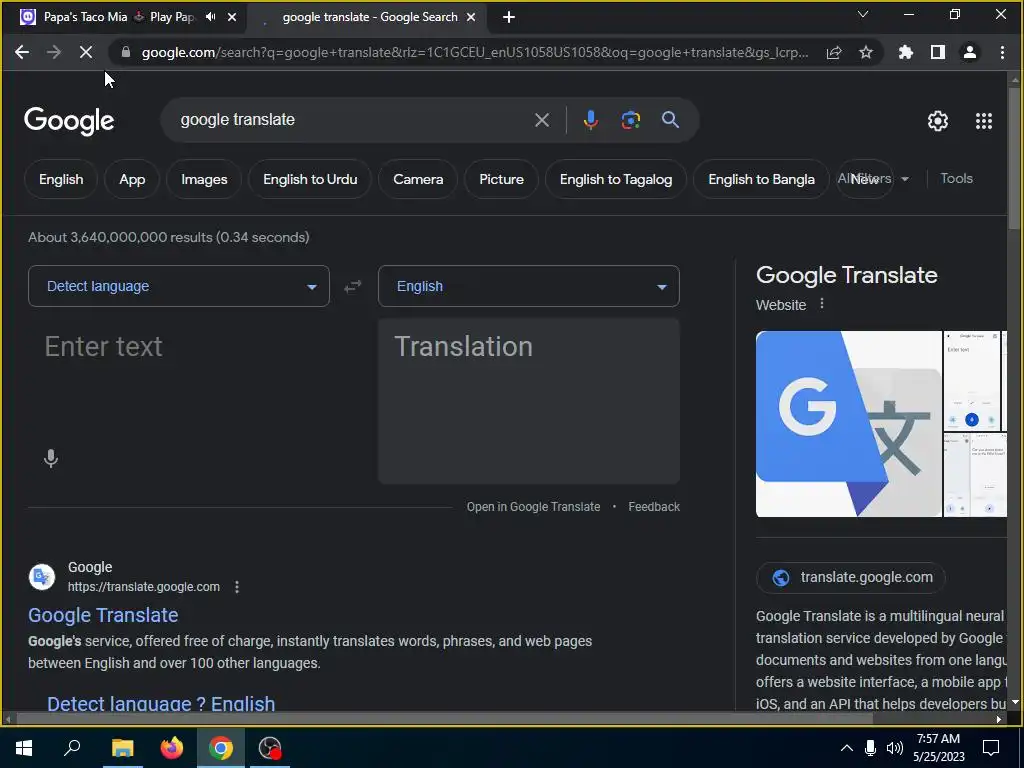Open Chrome profile avatar menu
This screenshot has height=768, width=1024.
pyautogui.click(x=970, y=52)
